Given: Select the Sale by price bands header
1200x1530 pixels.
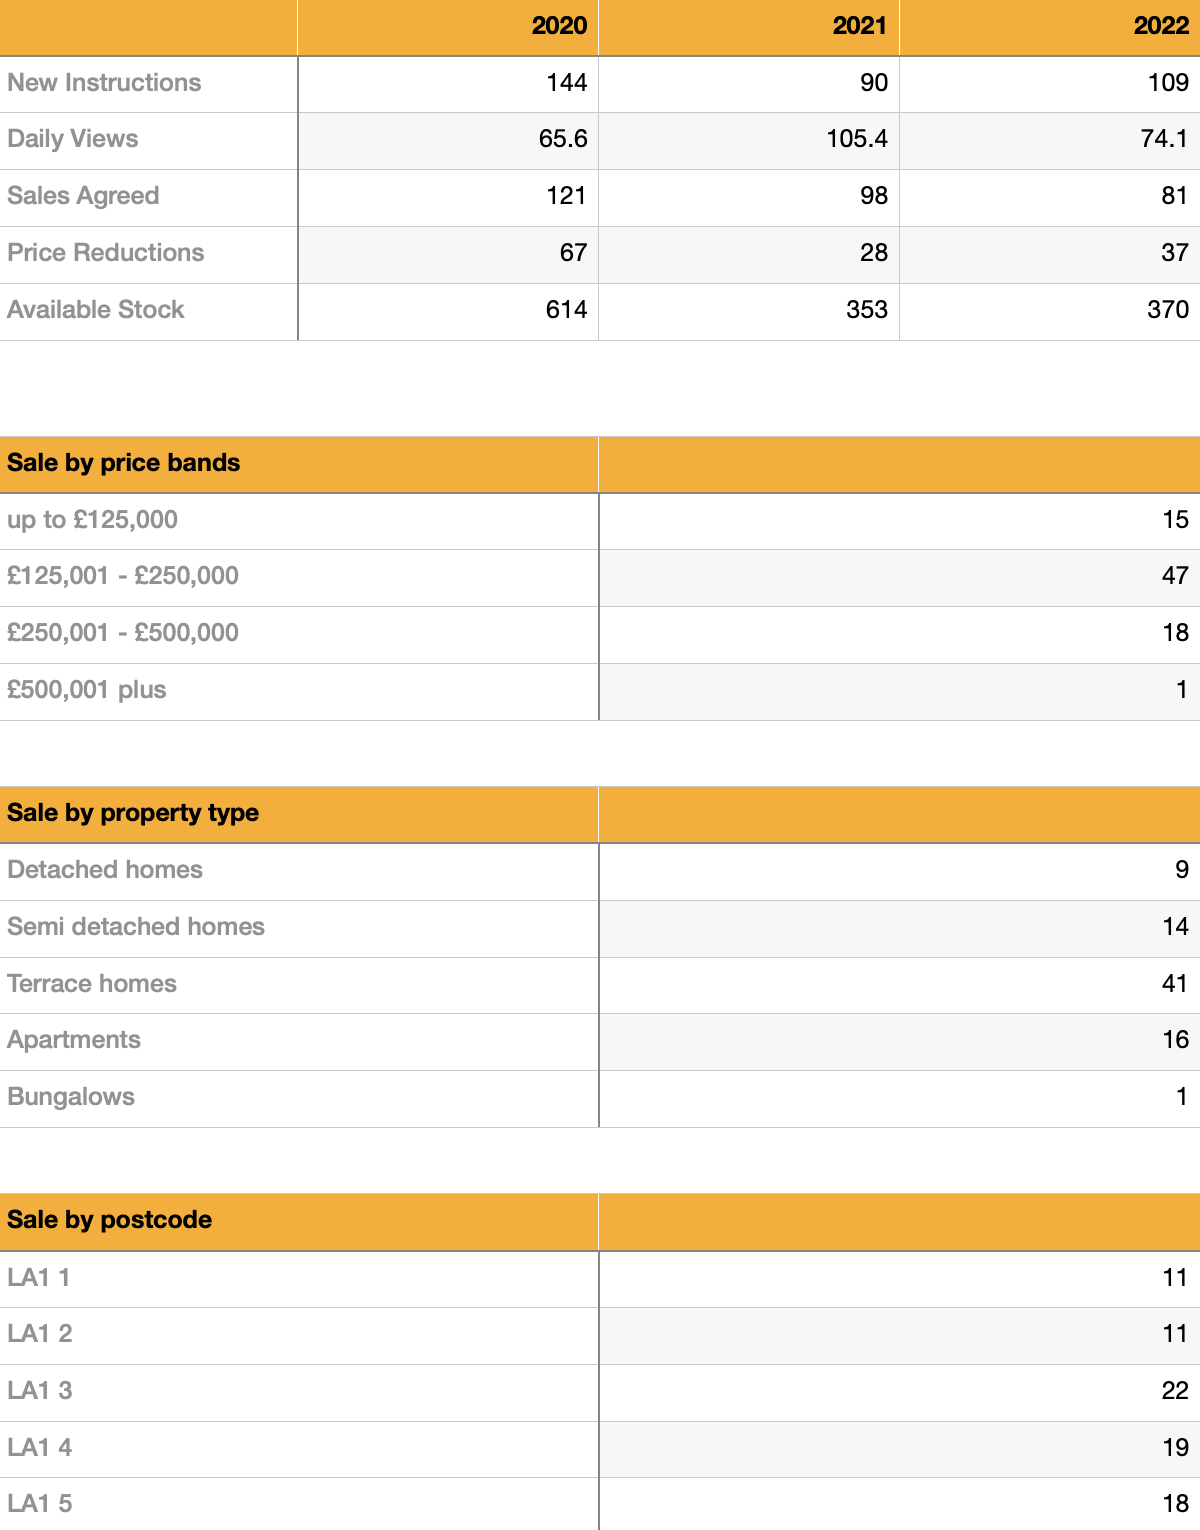Looking at the screenshot, I should click(124, 463).
